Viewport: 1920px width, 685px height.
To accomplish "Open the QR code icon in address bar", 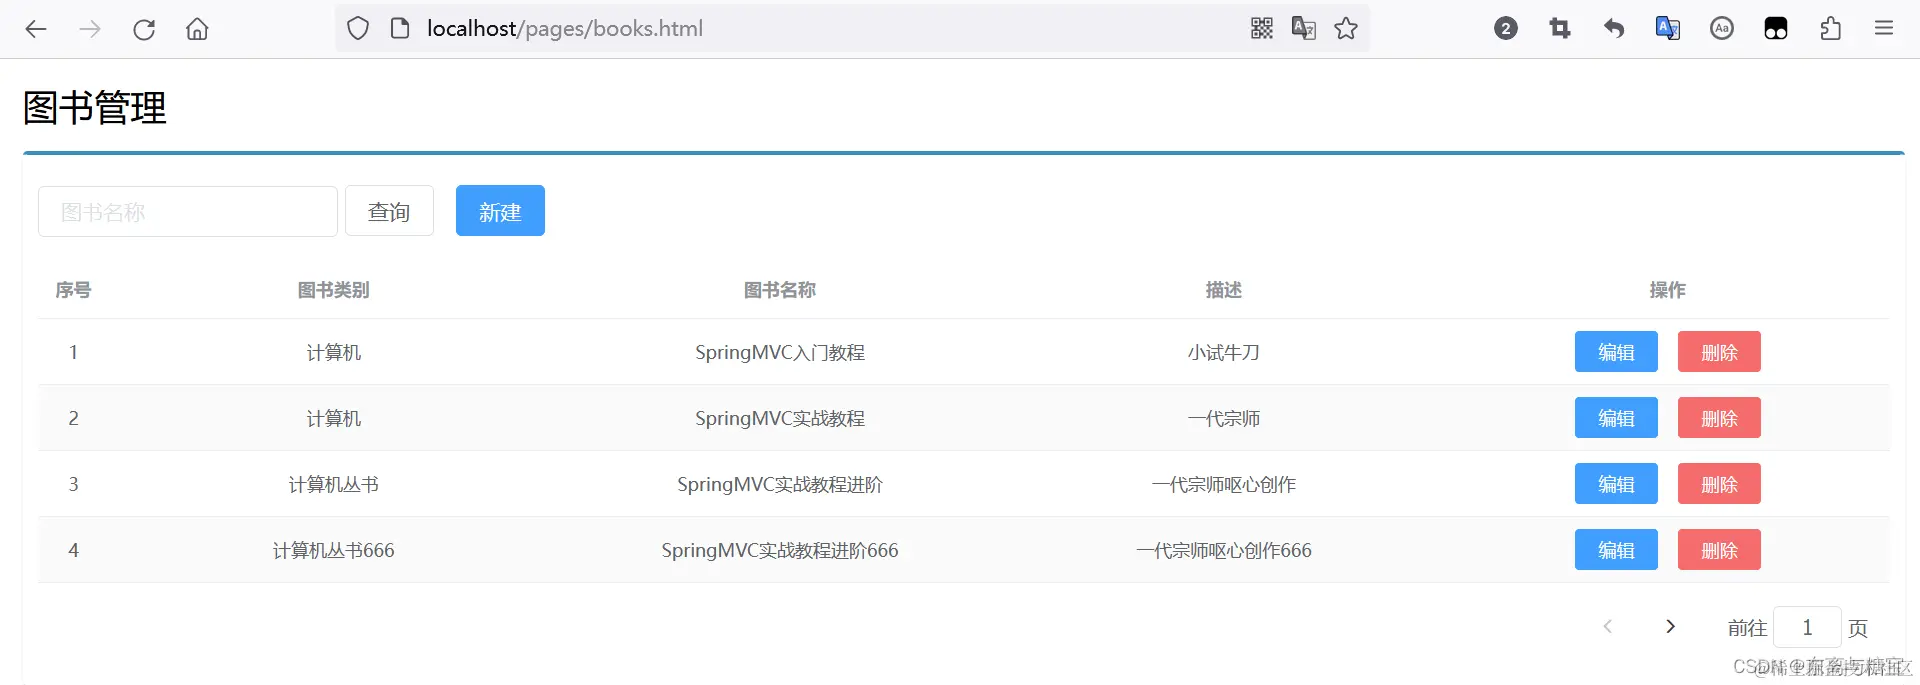I will point(1262,29).
